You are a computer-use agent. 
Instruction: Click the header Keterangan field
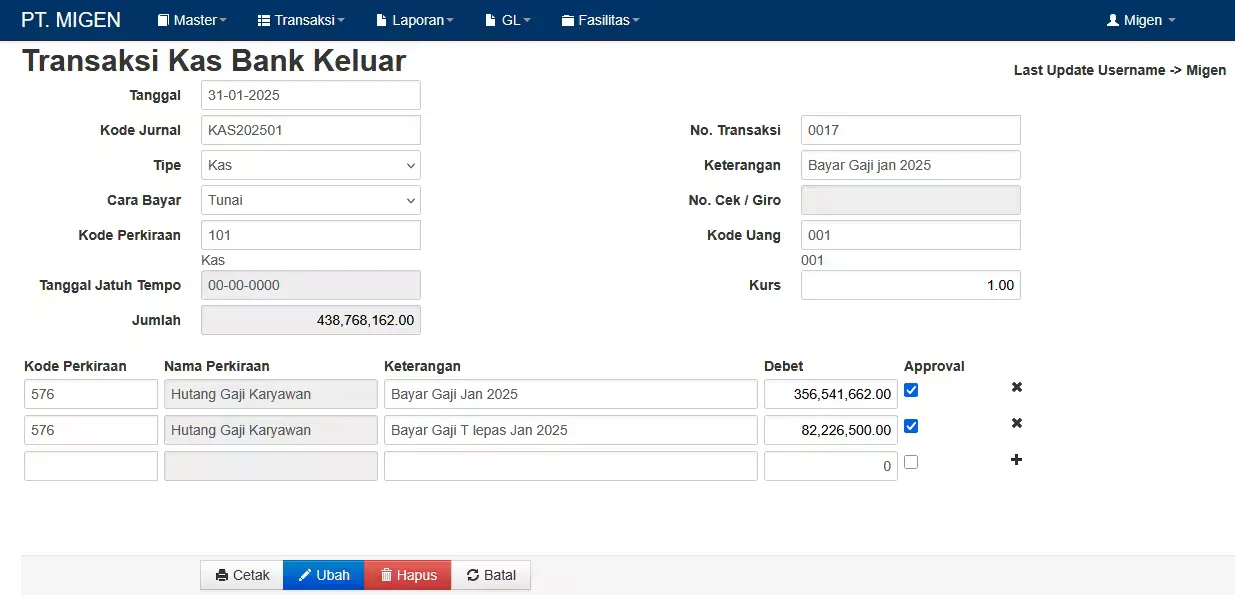[x=911, y=165]
